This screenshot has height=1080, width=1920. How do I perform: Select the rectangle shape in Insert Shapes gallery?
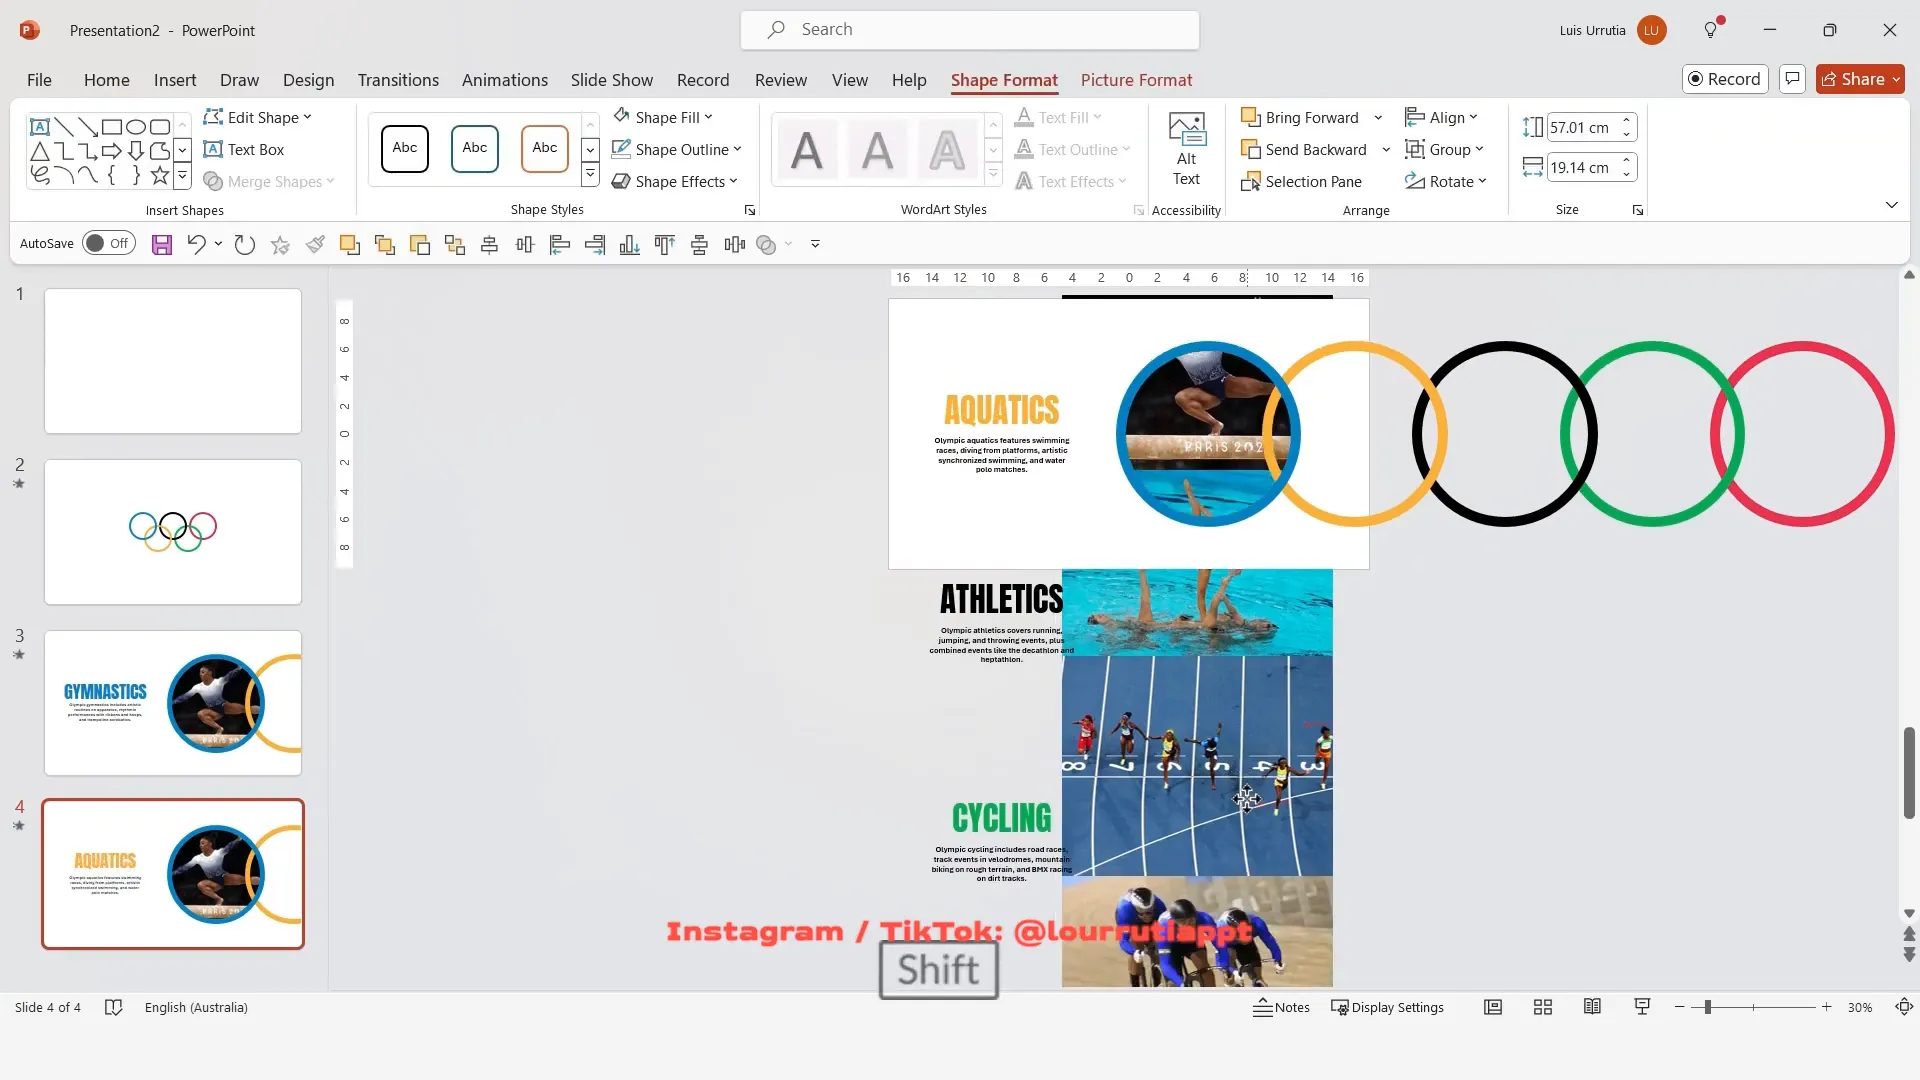[112, 127]
